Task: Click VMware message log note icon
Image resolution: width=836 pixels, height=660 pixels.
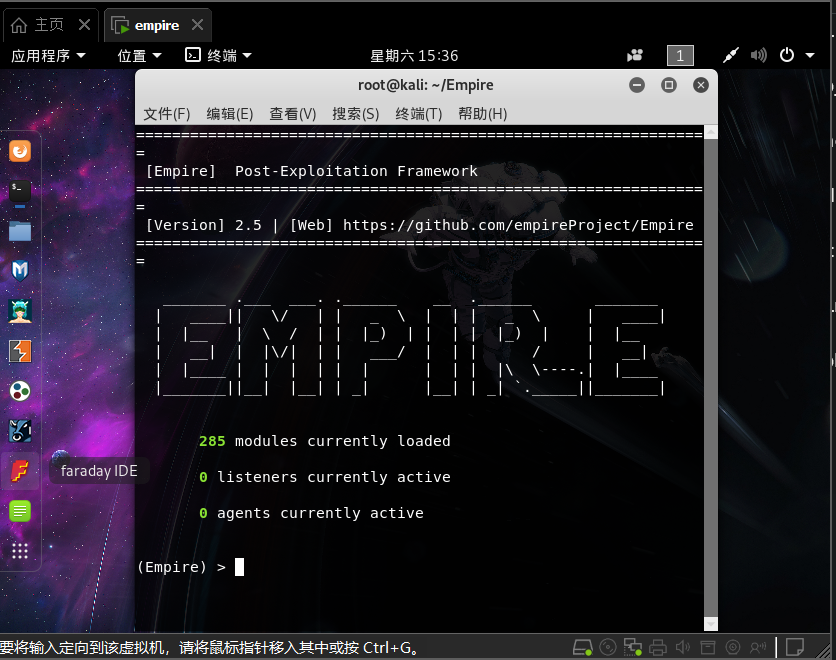Action: tap(795, 647)
